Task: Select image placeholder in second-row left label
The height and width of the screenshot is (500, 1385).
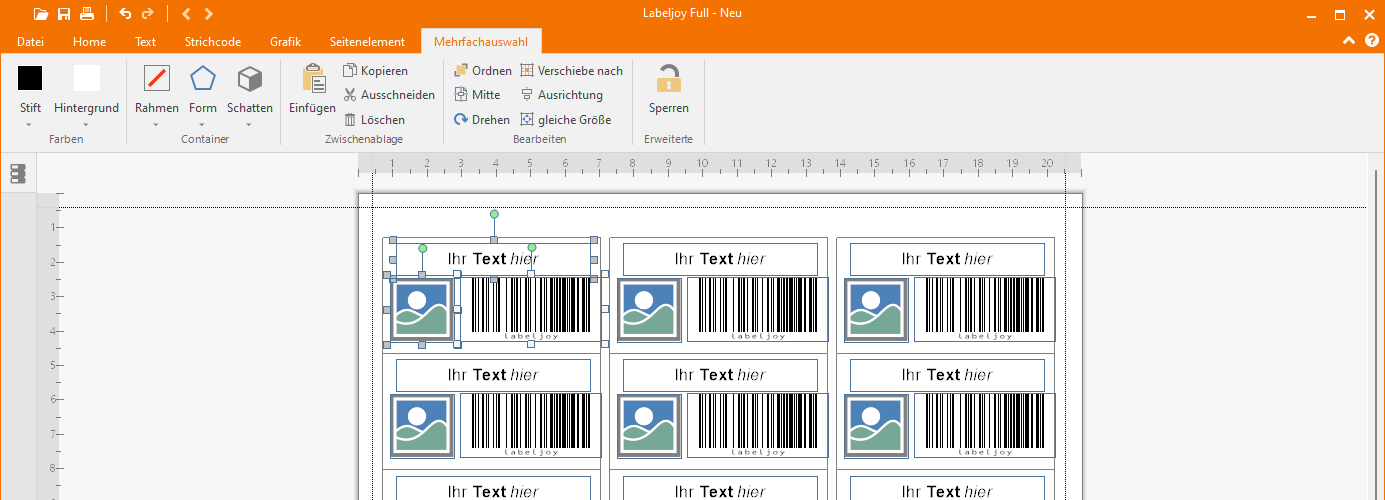Action: (x=422, y=426)
